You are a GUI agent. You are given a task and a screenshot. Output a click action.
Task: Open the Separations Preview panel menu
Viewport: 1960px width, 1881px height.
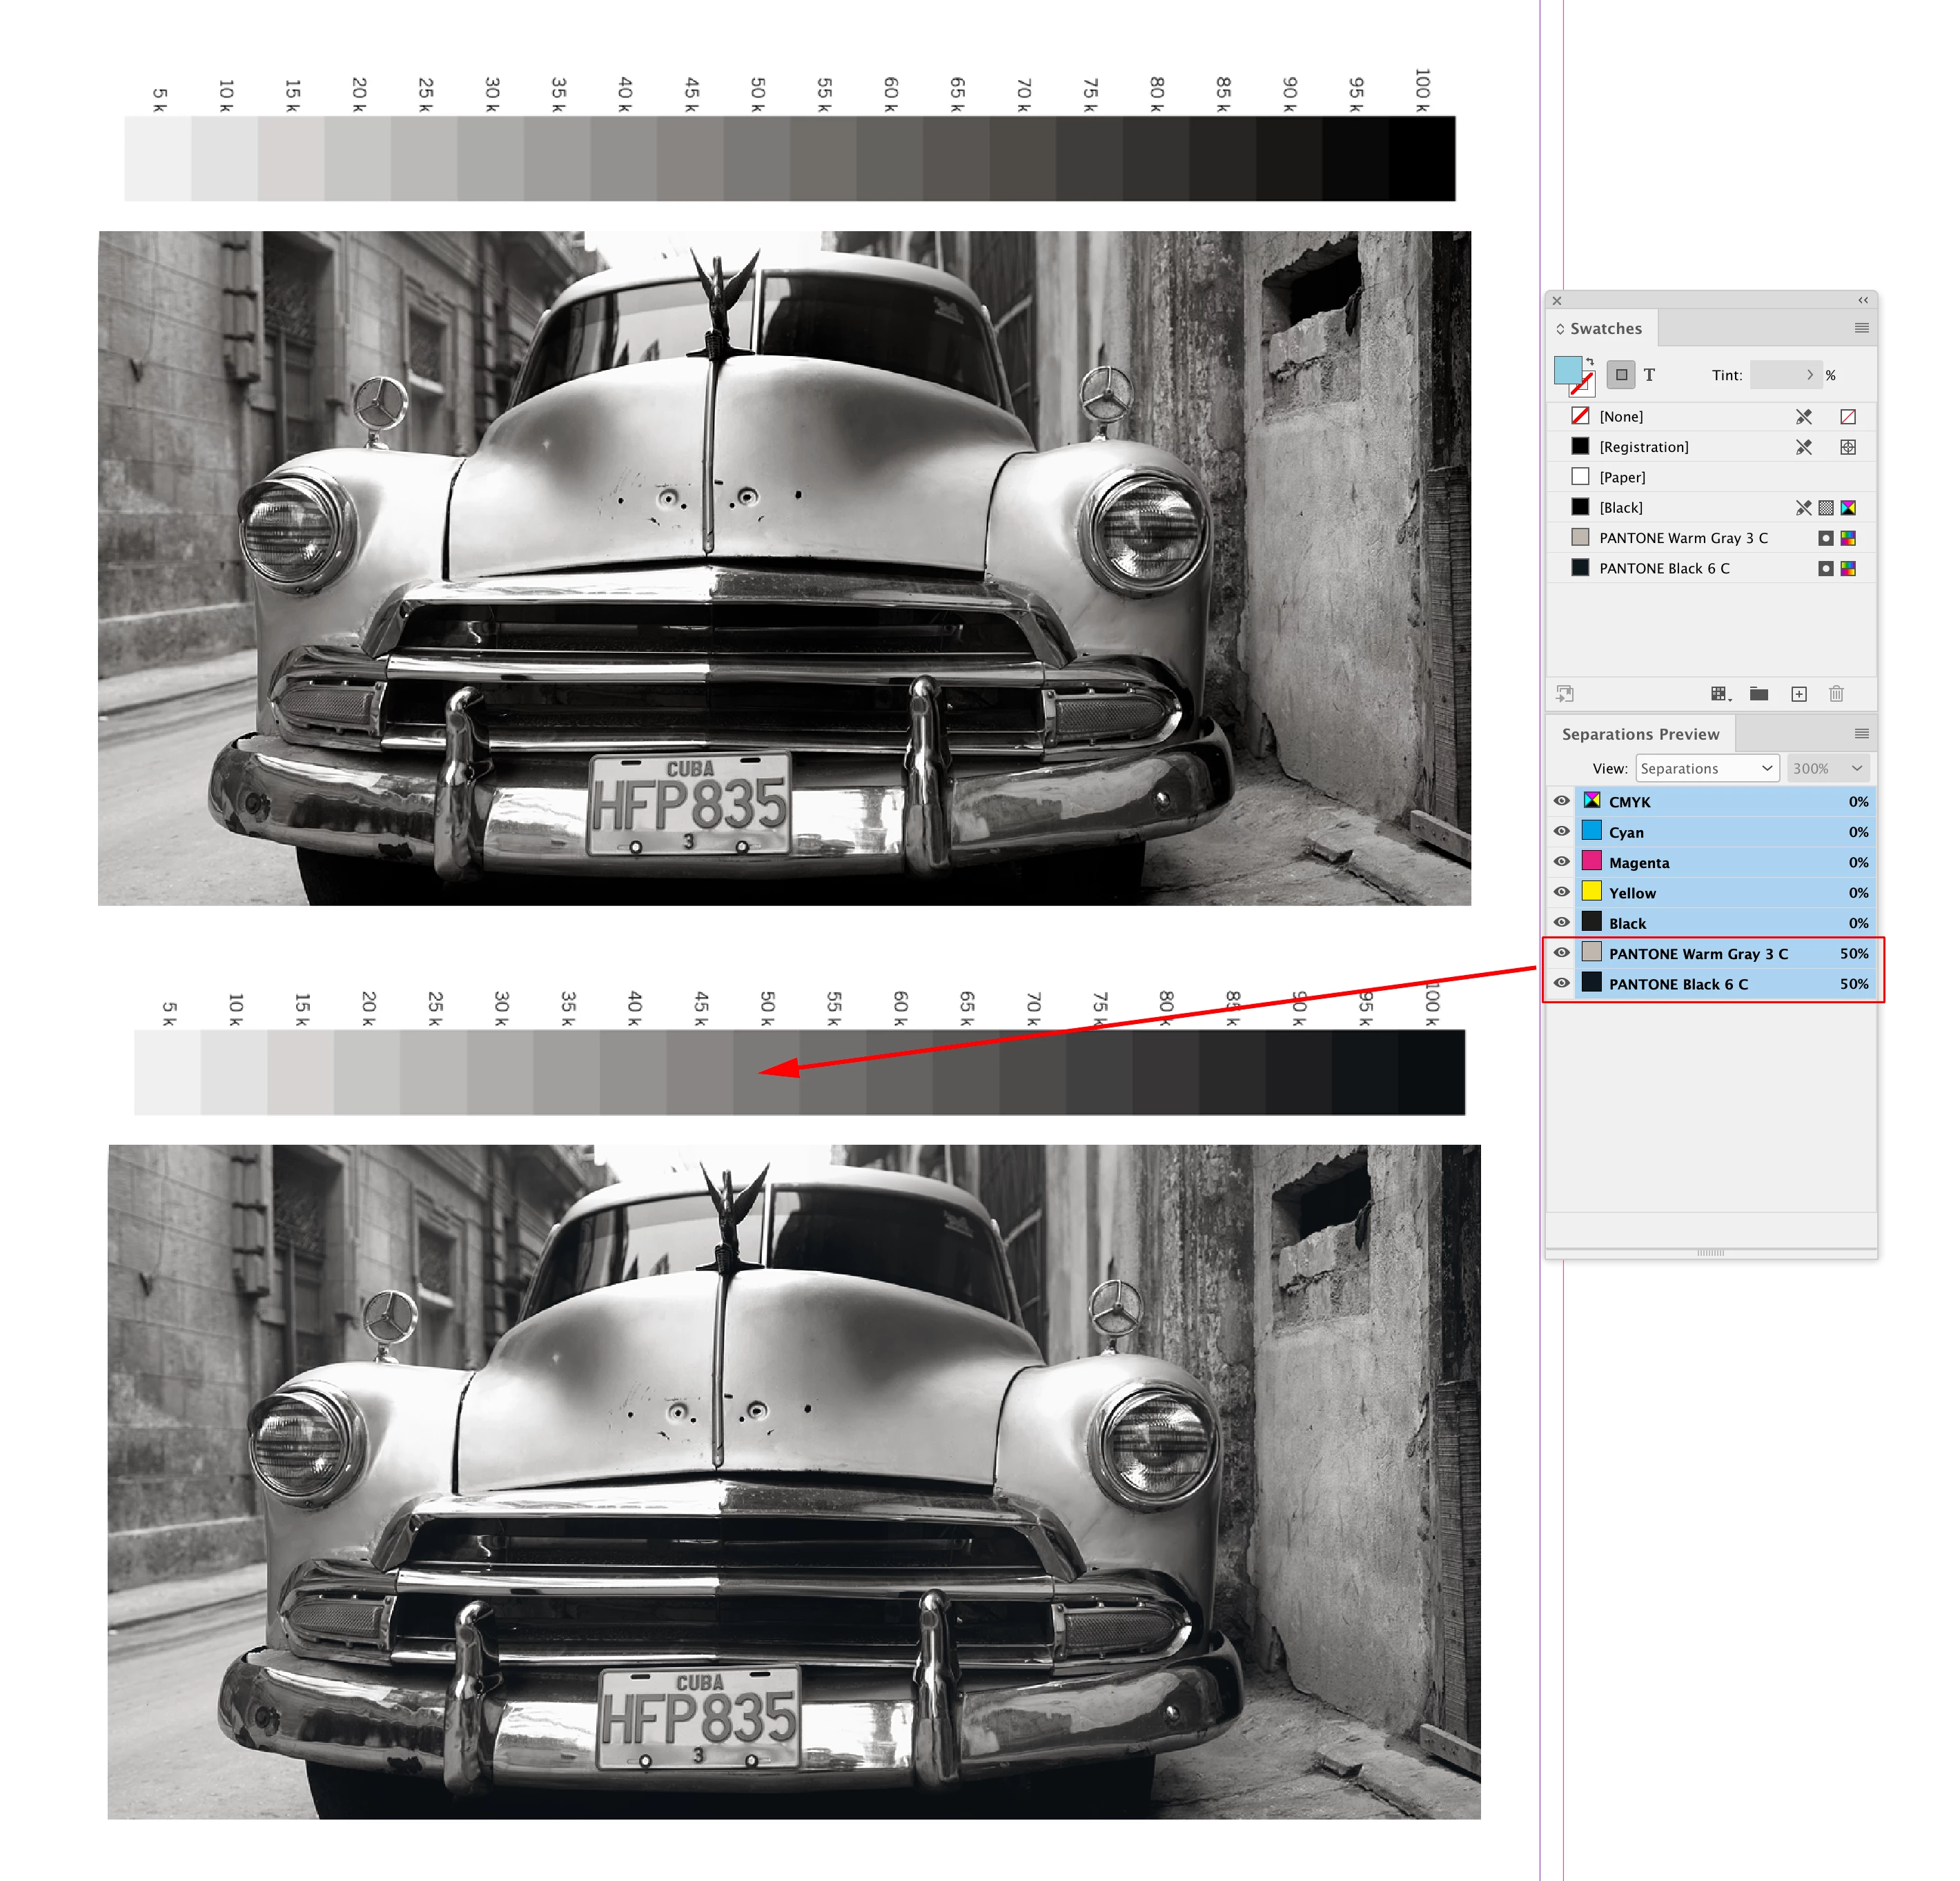[1861, 734]
